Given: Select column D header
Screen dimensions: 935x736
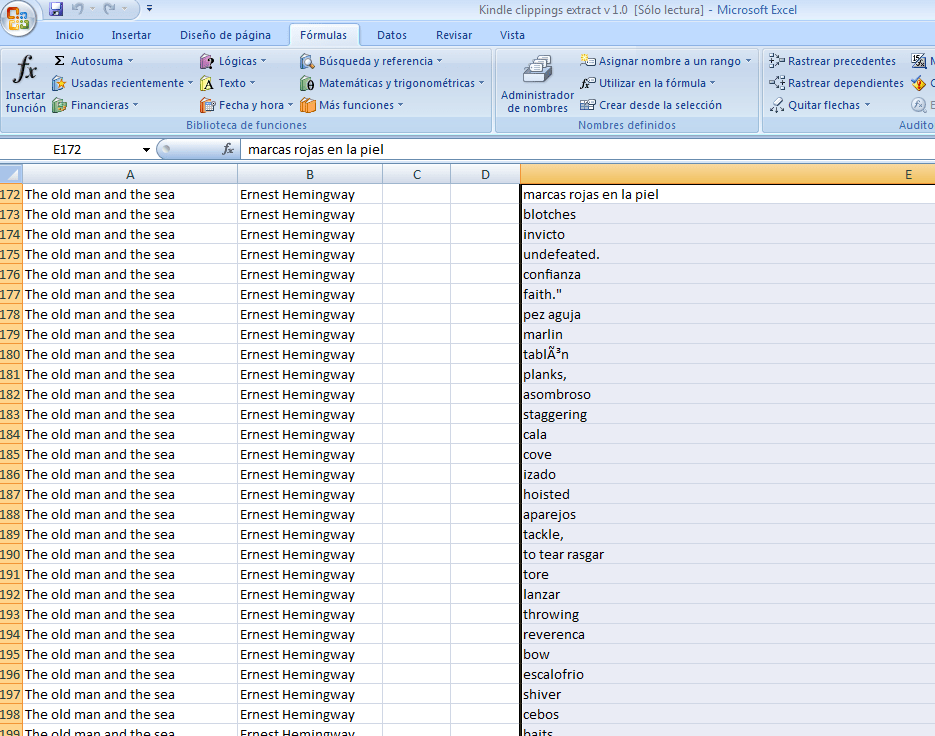Looking at the screenshot, I should [x=485, y=175].
